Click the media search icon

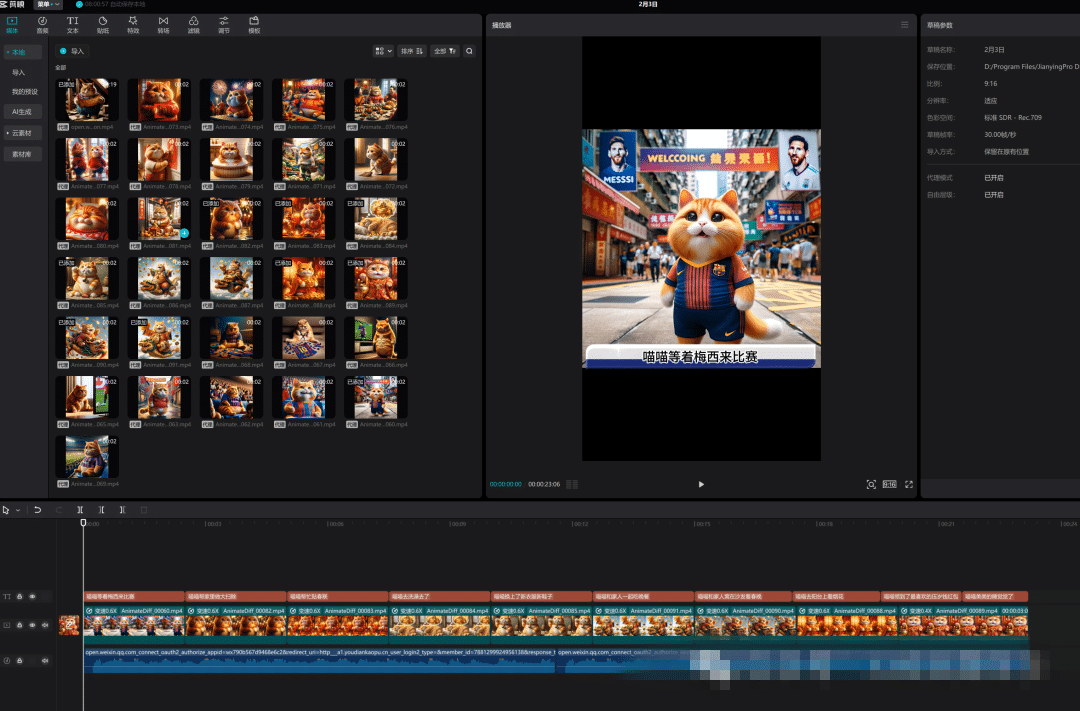pos(469,51)
